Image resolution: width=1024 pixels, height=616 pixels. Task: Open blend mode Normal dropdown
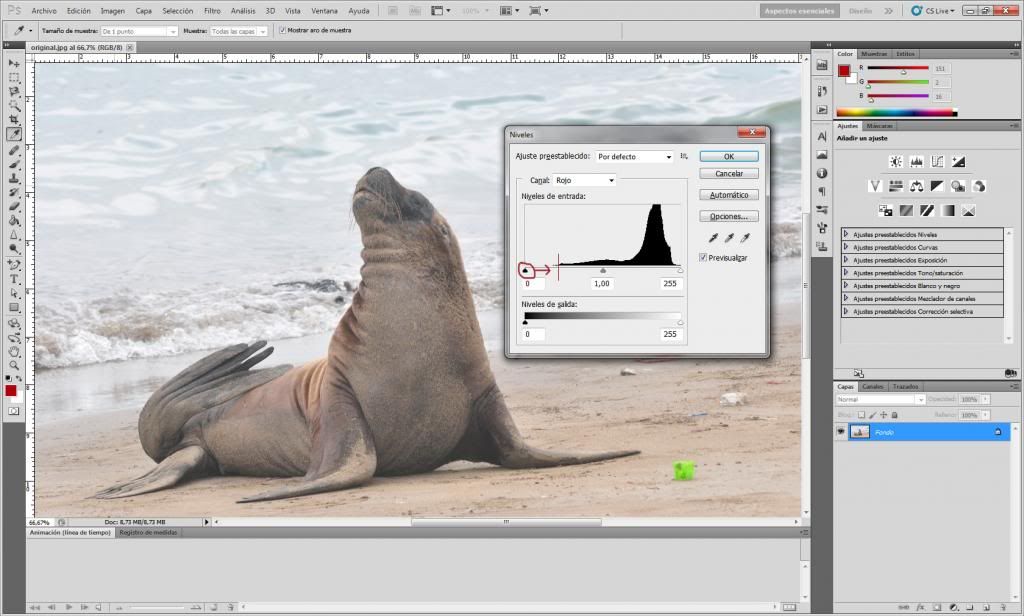[880, 399]
